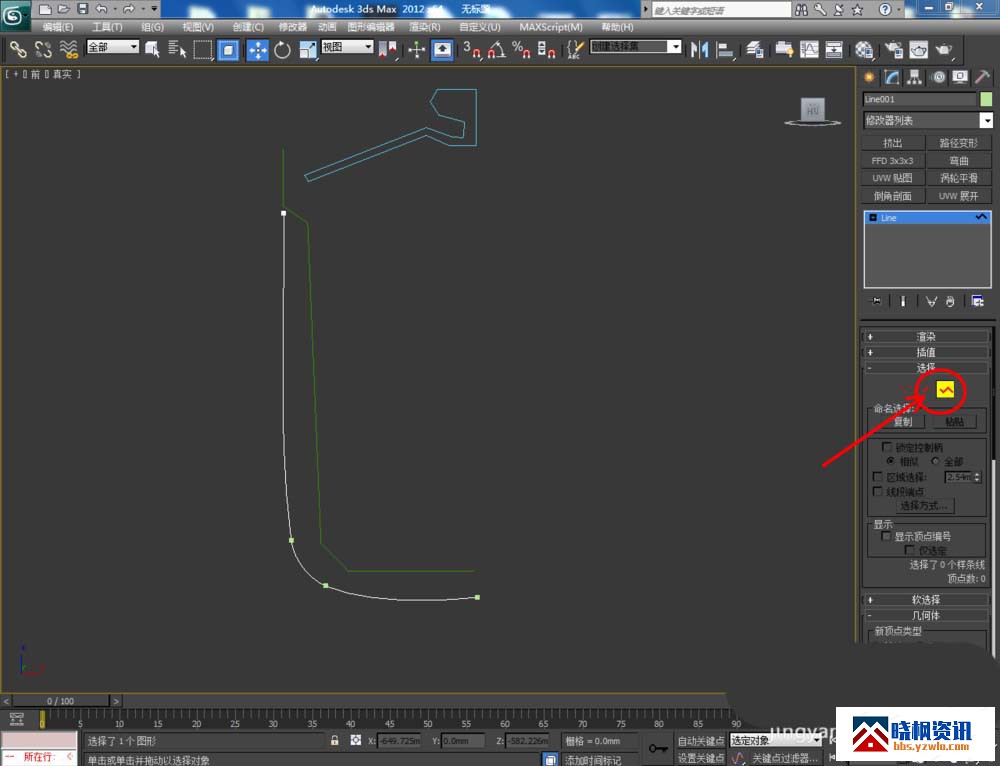Expand the 渲染 rollout

(925, 337)
